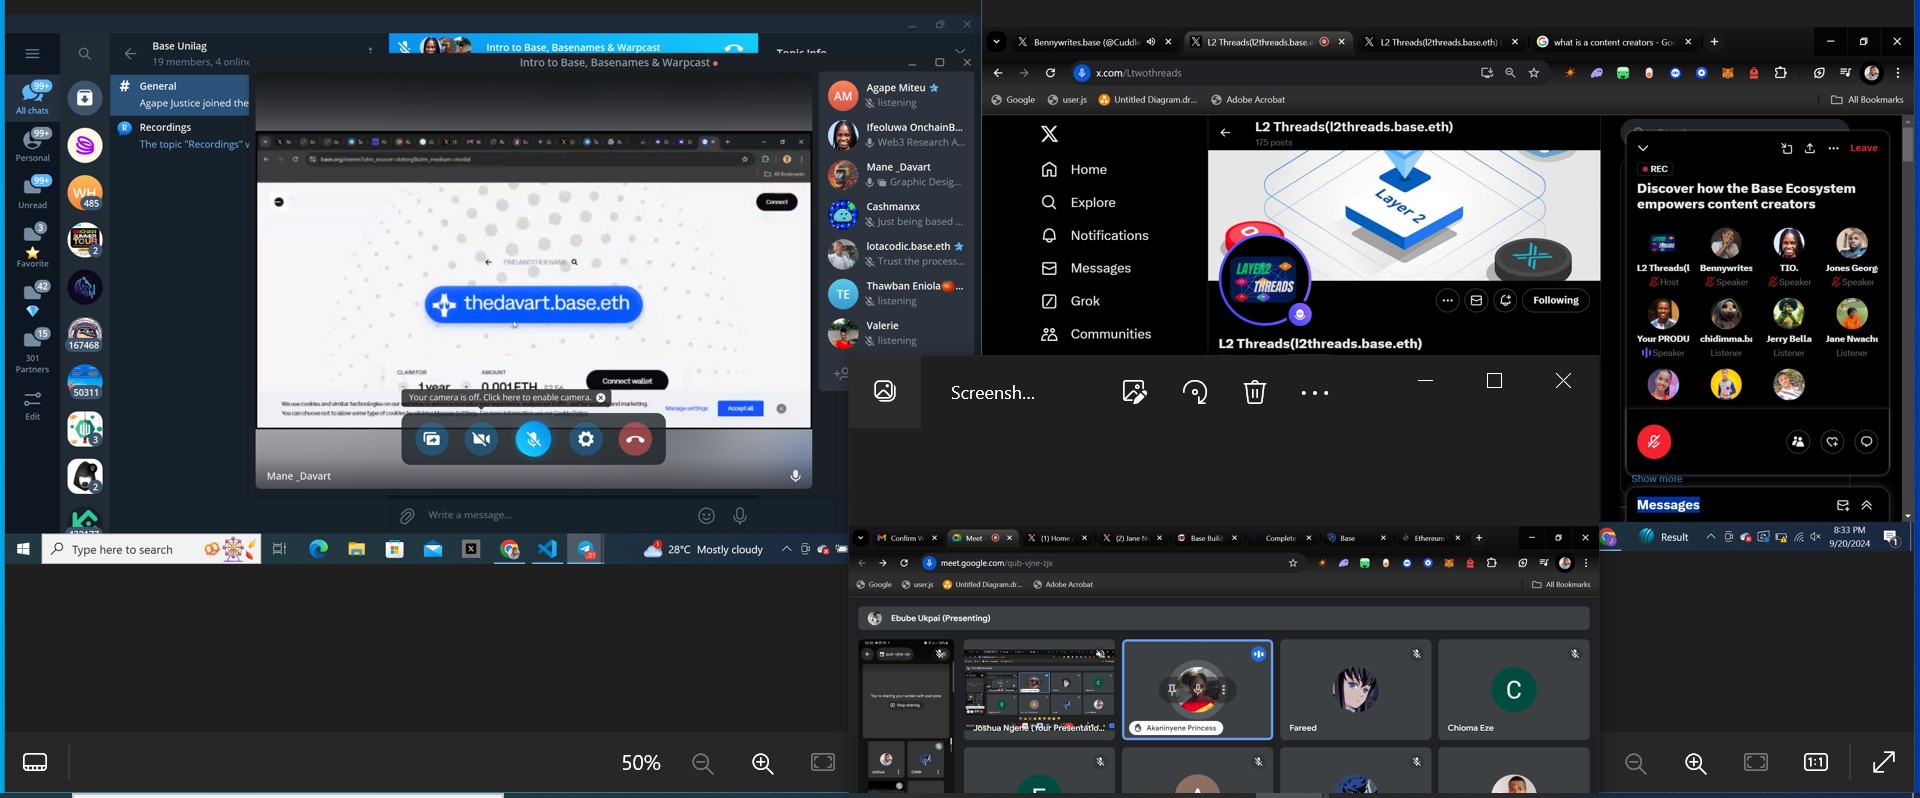Open the tab search dropdown in X Chrome window
The height and width of the screenshot is (798, 1920).
point(996,42)
